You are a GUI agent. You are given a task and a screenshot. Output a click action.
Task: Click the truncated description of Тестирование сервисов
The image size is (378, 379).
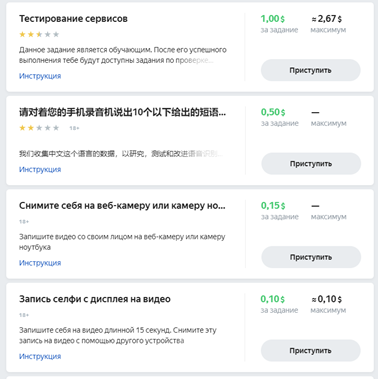pyautogui.click(x=123, y=55)
